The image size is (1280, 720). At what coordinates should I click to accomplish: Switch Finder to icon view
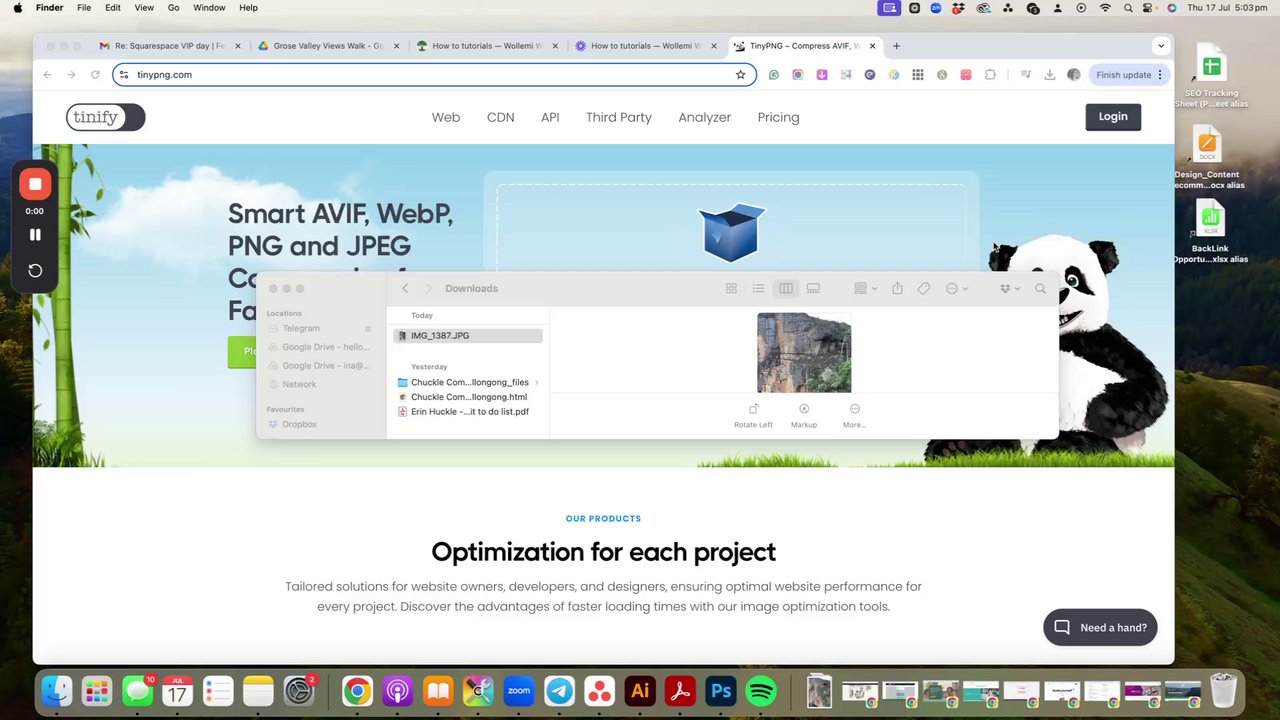click(731, 288)
